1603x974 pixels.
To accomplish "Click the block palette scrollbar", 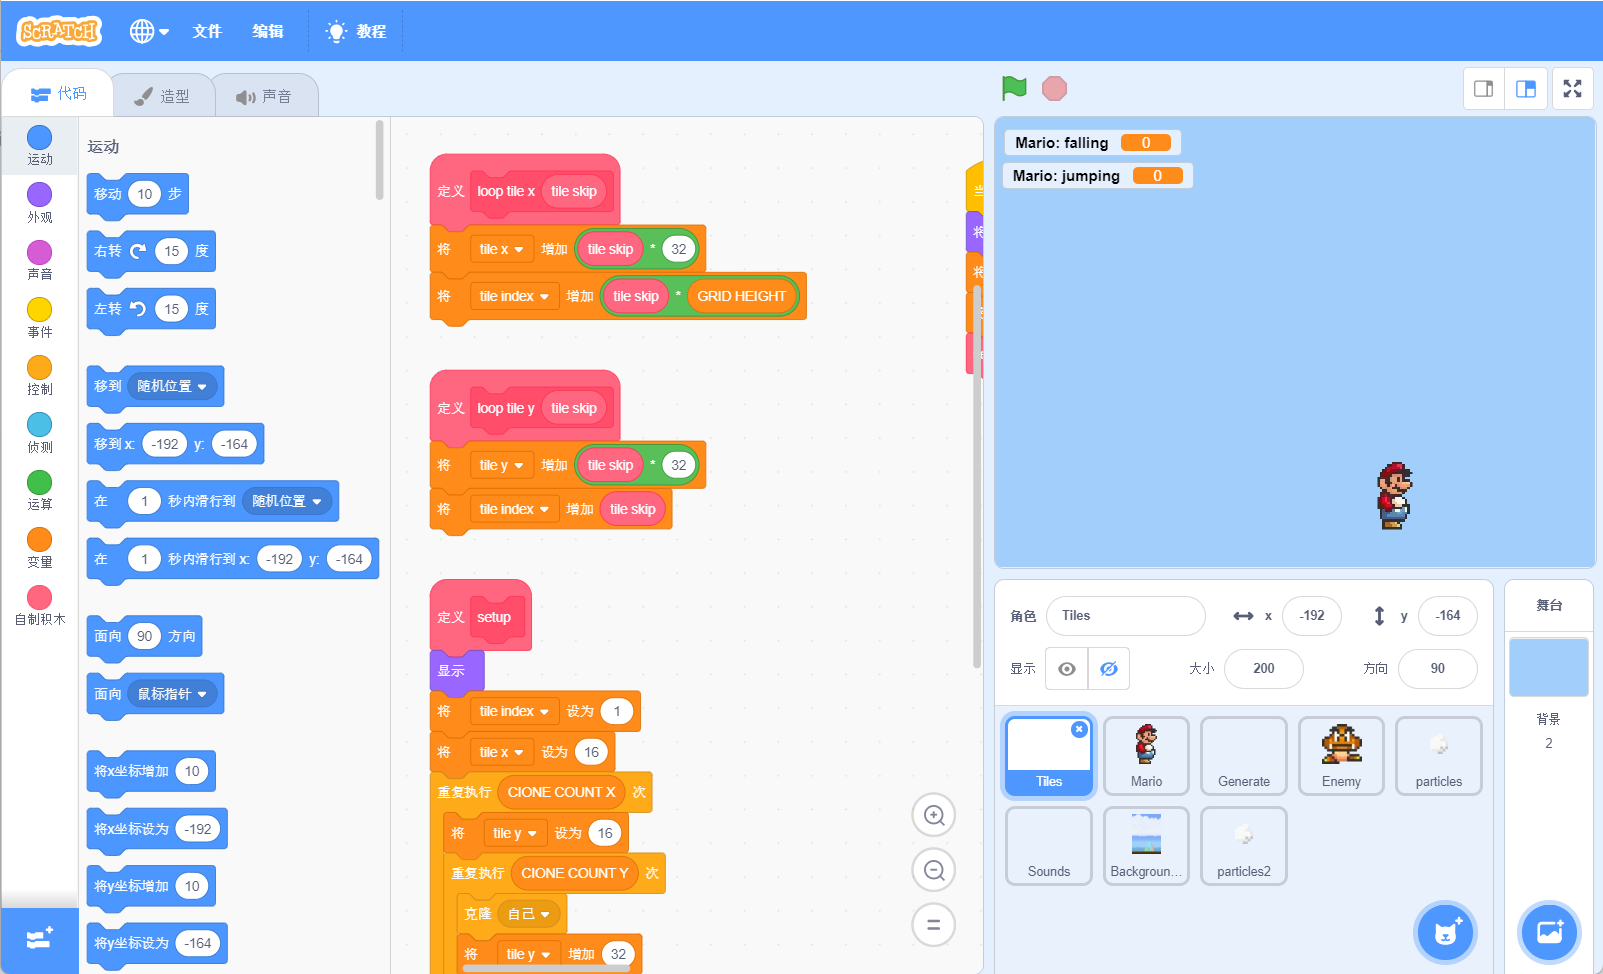I will (380, 160).
